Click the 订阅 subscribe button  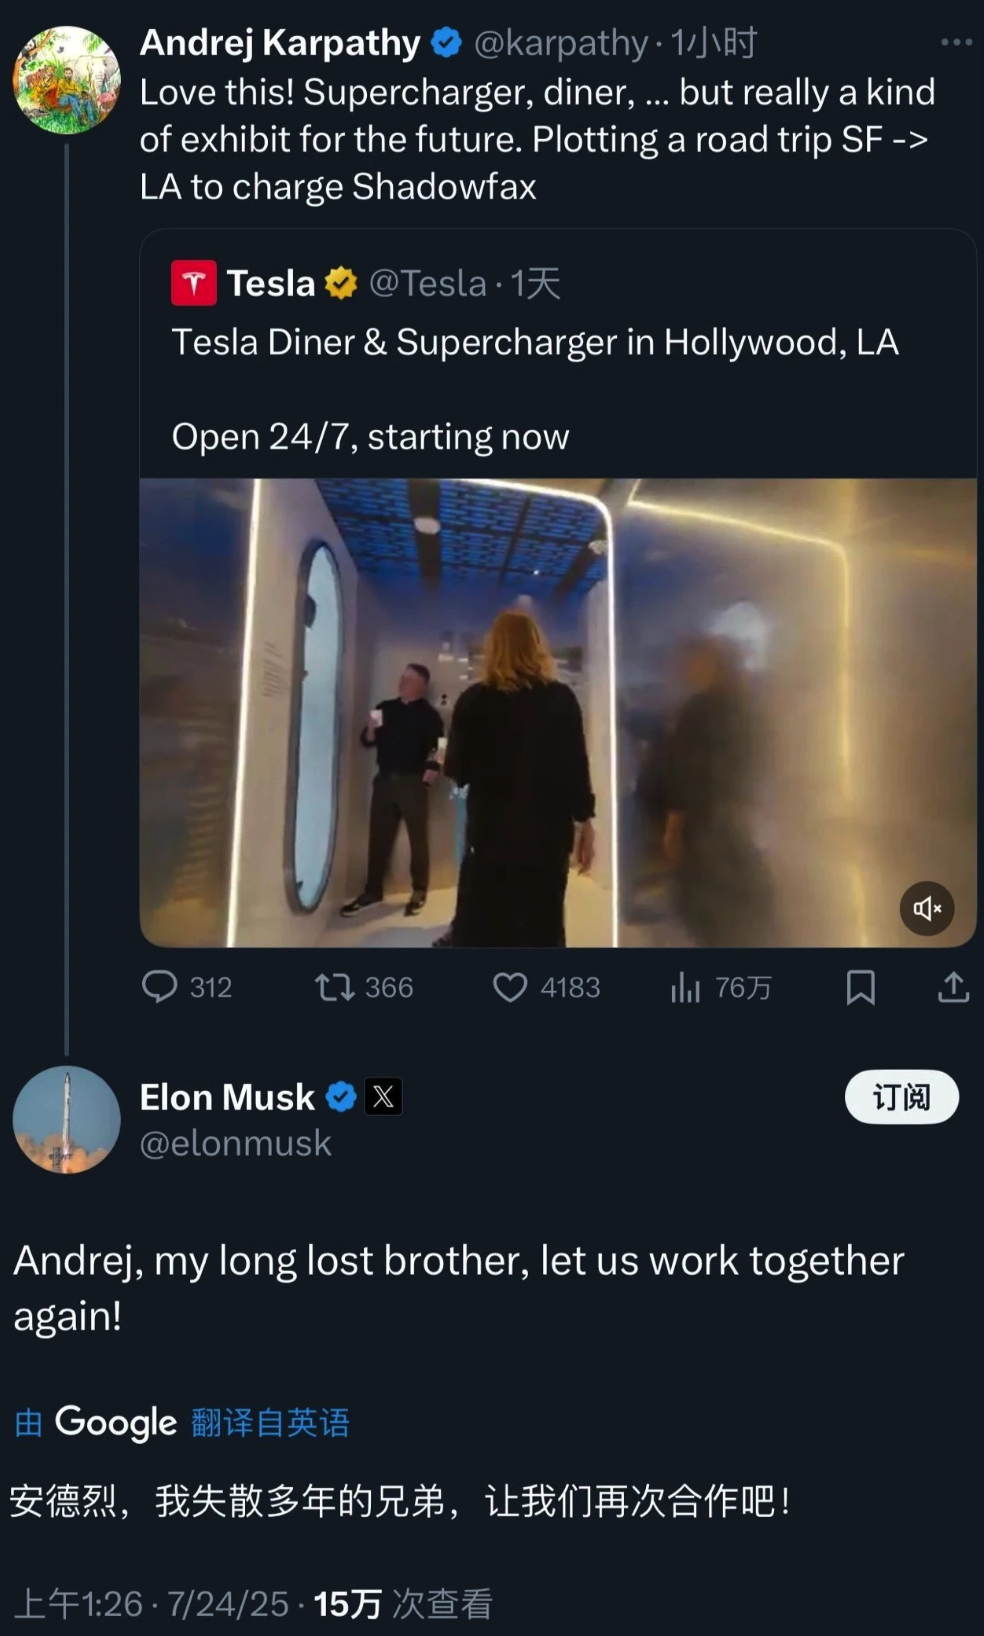(x=901, y=1097)
